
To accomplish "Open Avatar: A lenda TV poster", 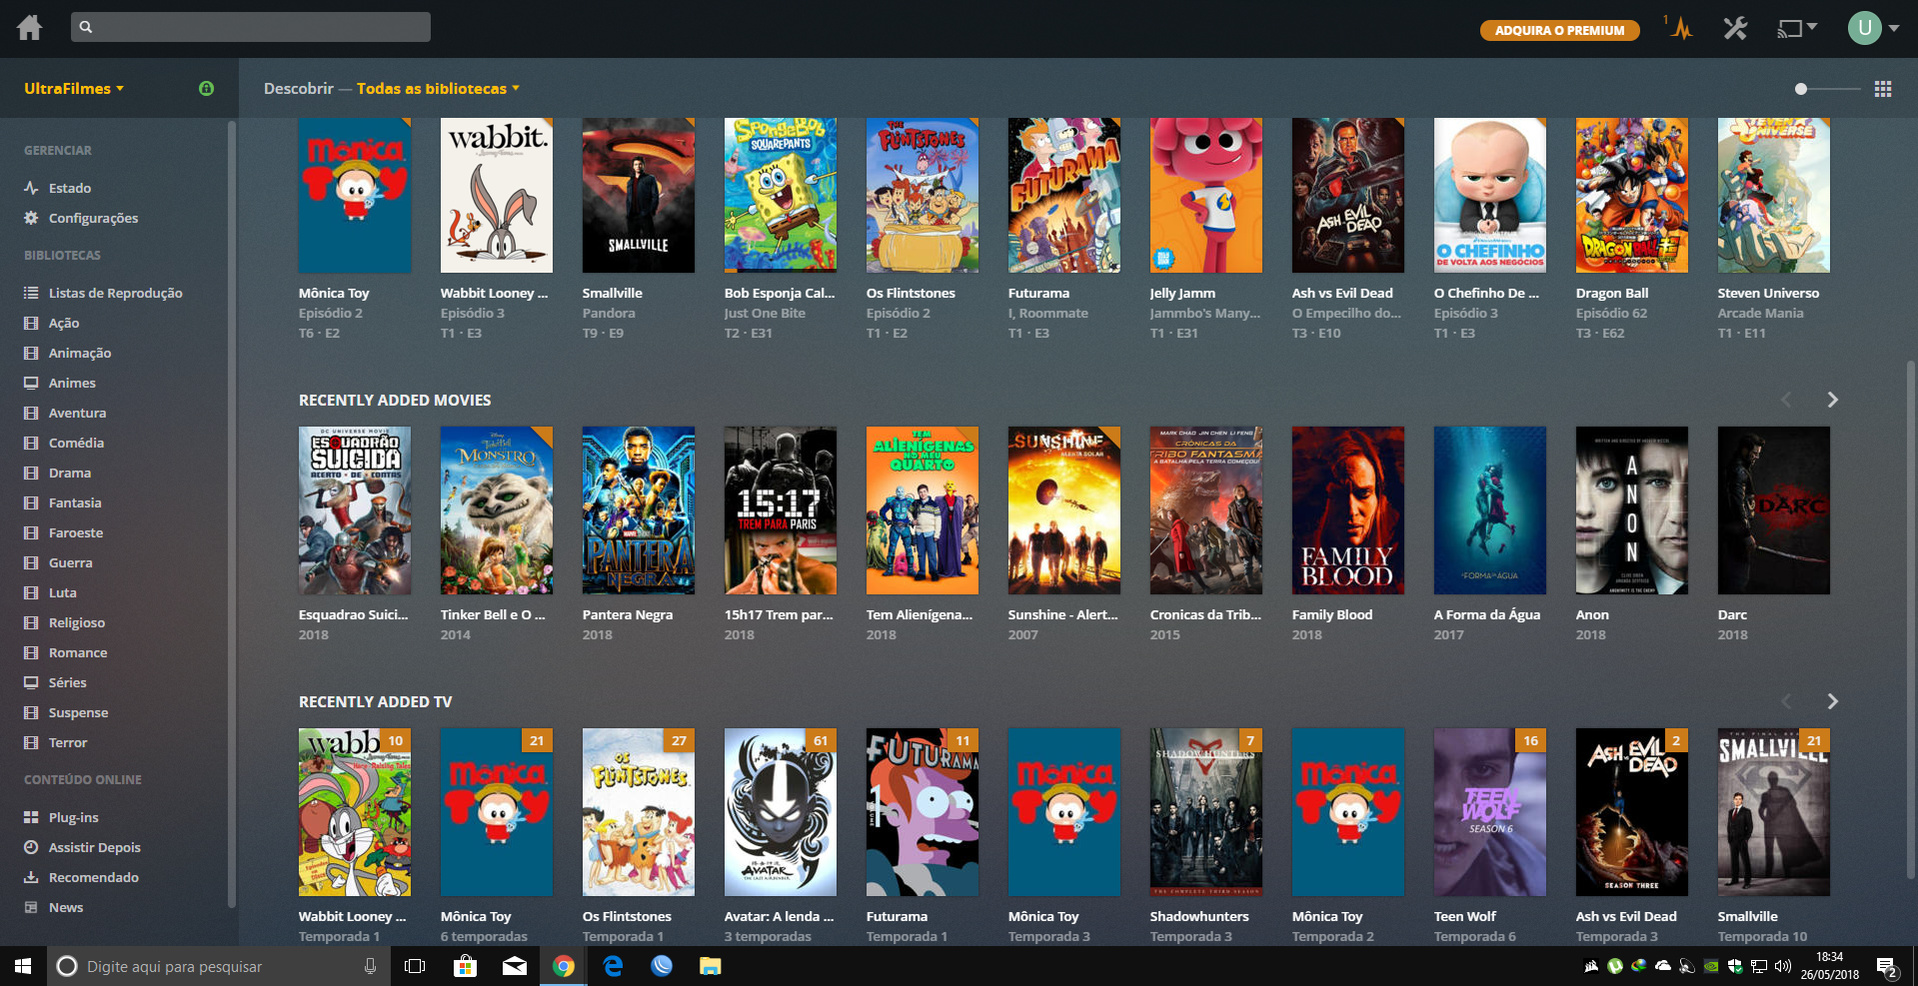I will pos(780,812).
